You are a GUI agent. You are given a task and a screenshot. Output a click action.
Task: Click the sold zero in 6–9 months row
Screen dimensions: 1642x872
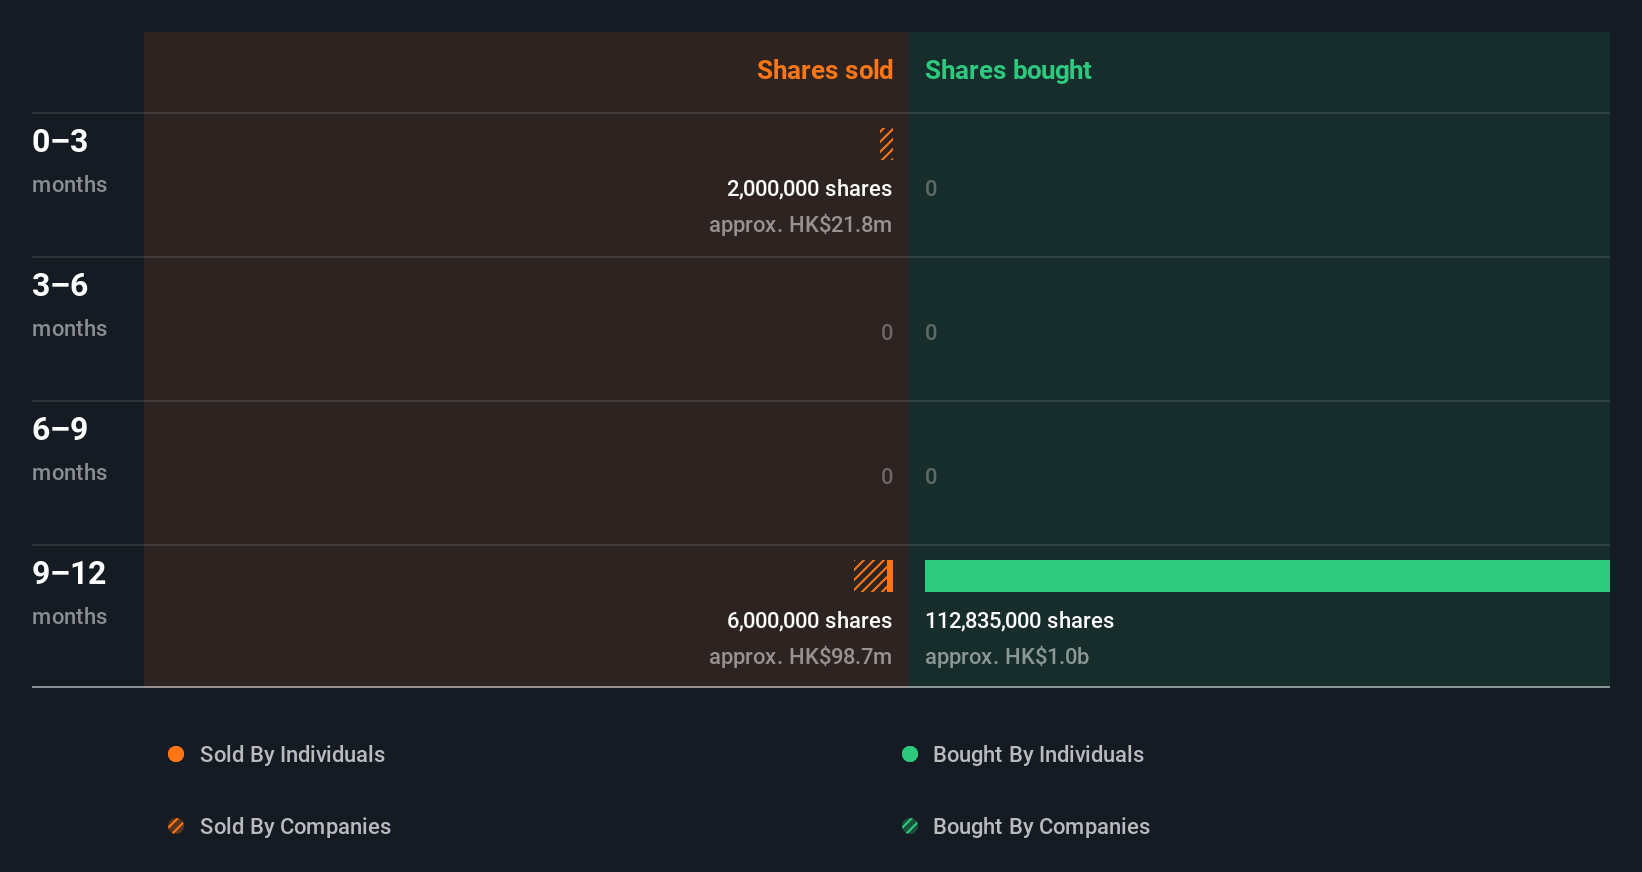887,476
